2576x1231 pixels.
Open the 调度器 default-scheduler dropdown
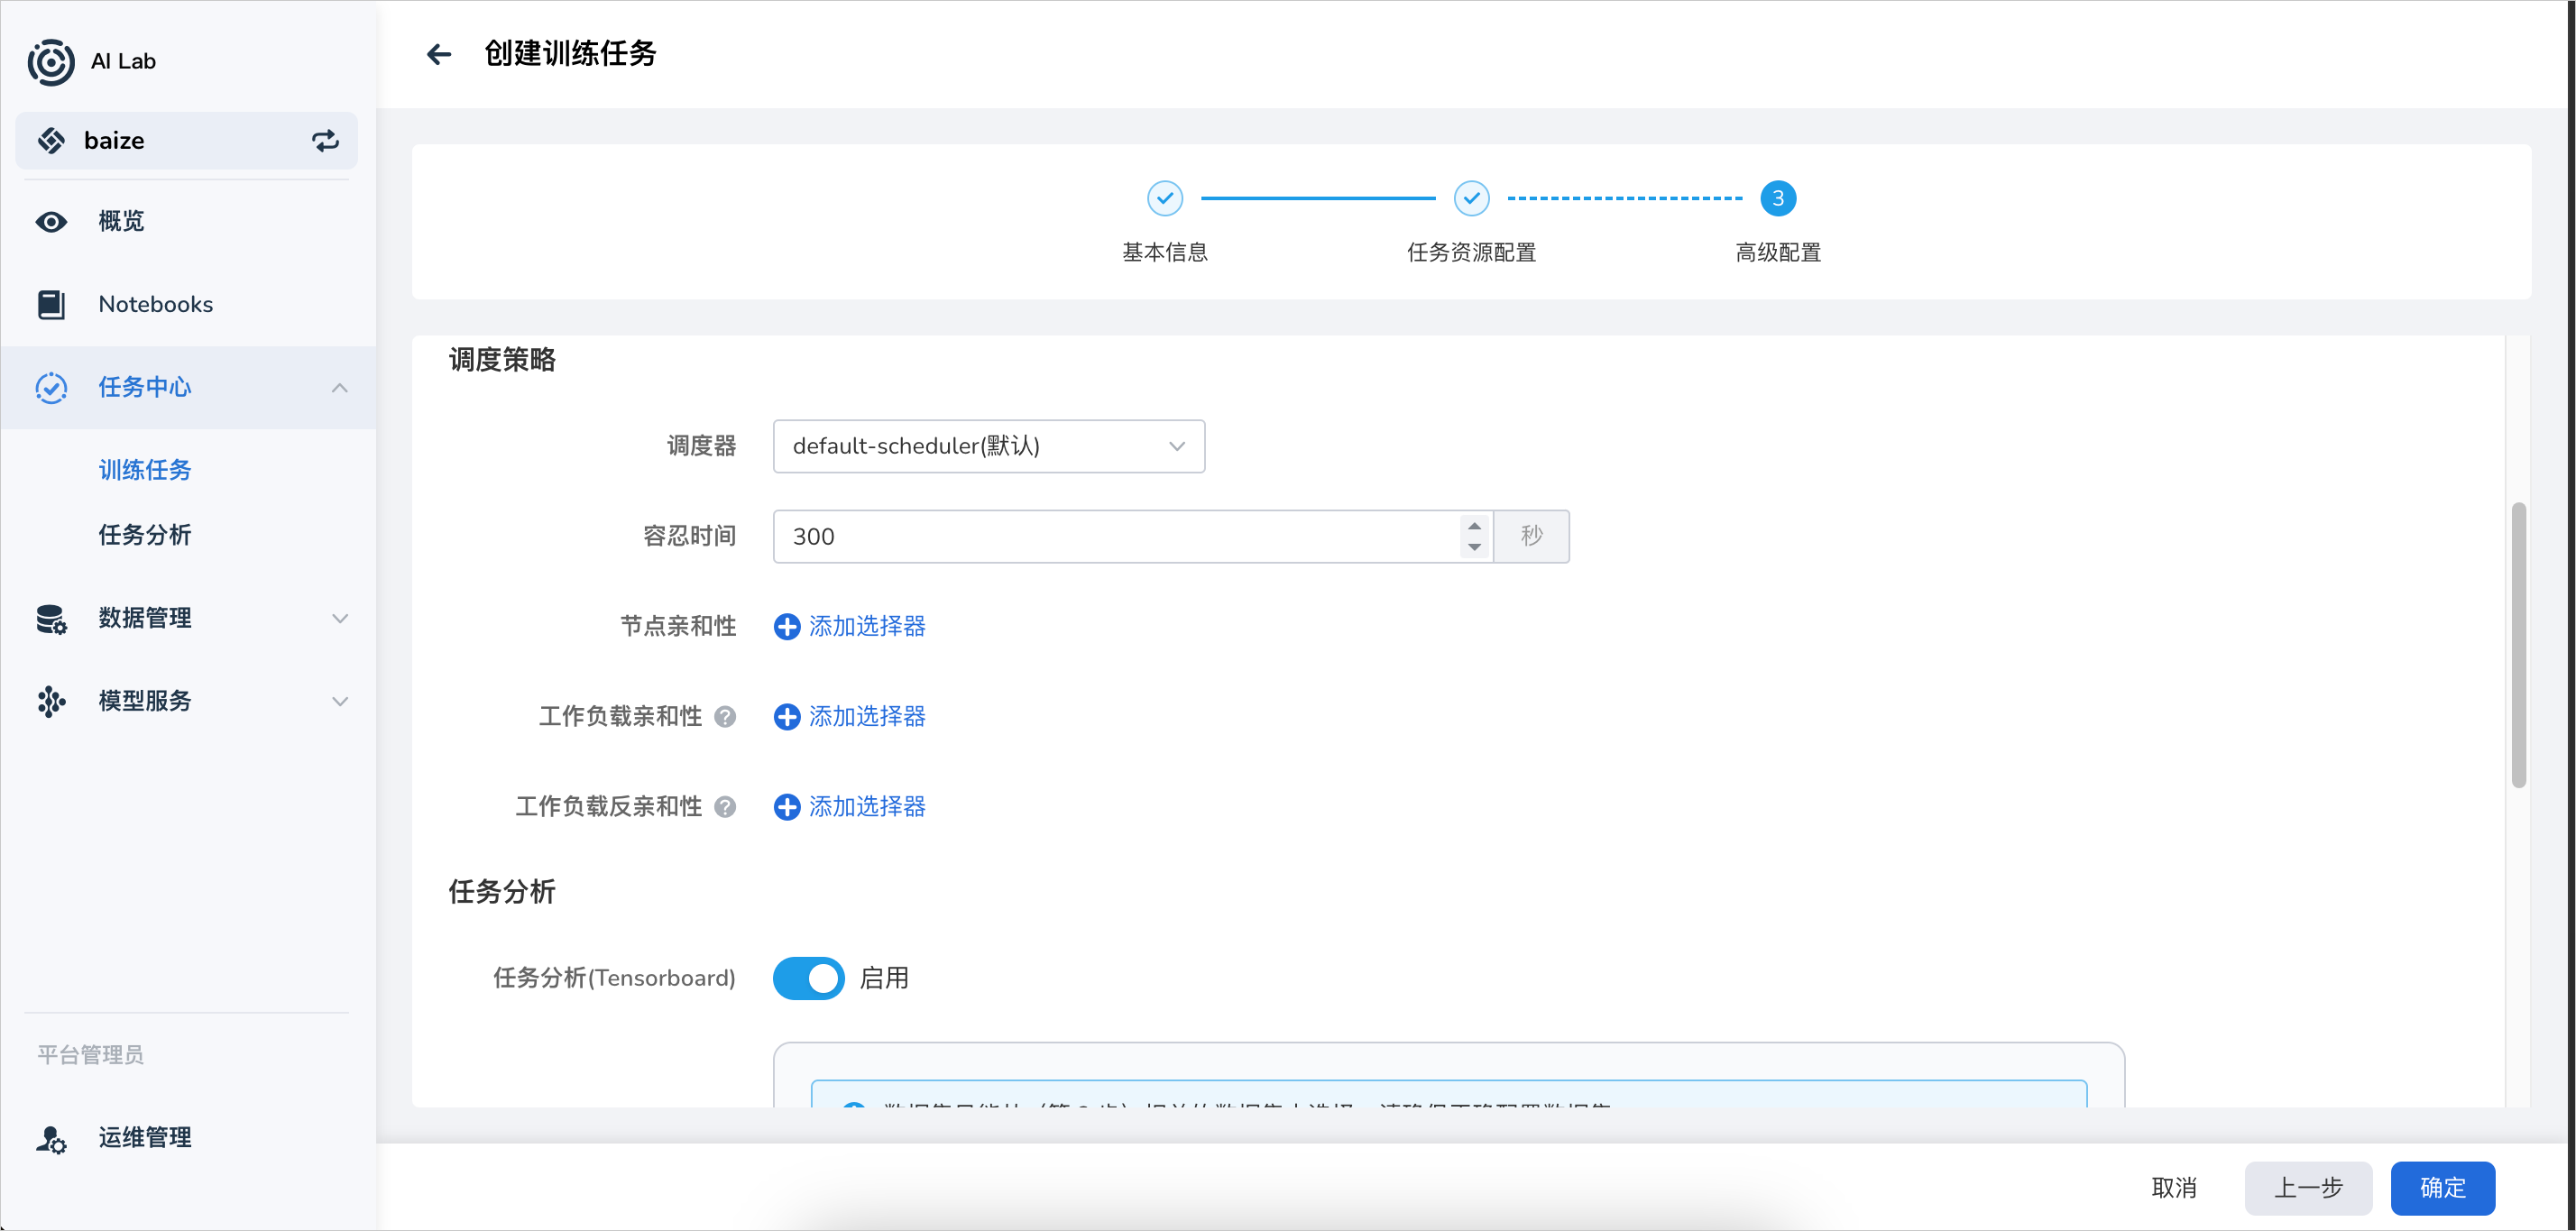click(x=989, y=446)
